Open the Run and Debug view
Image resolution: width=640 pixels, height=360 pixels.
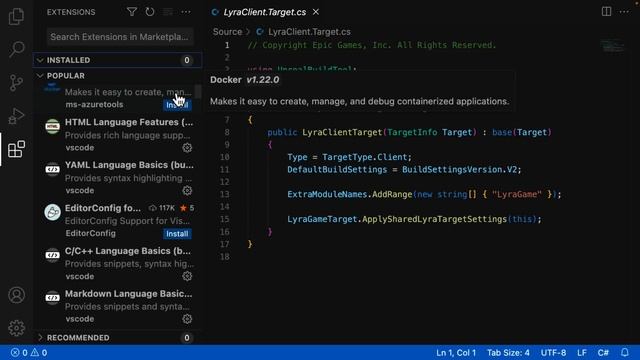(x=16, y=116)
